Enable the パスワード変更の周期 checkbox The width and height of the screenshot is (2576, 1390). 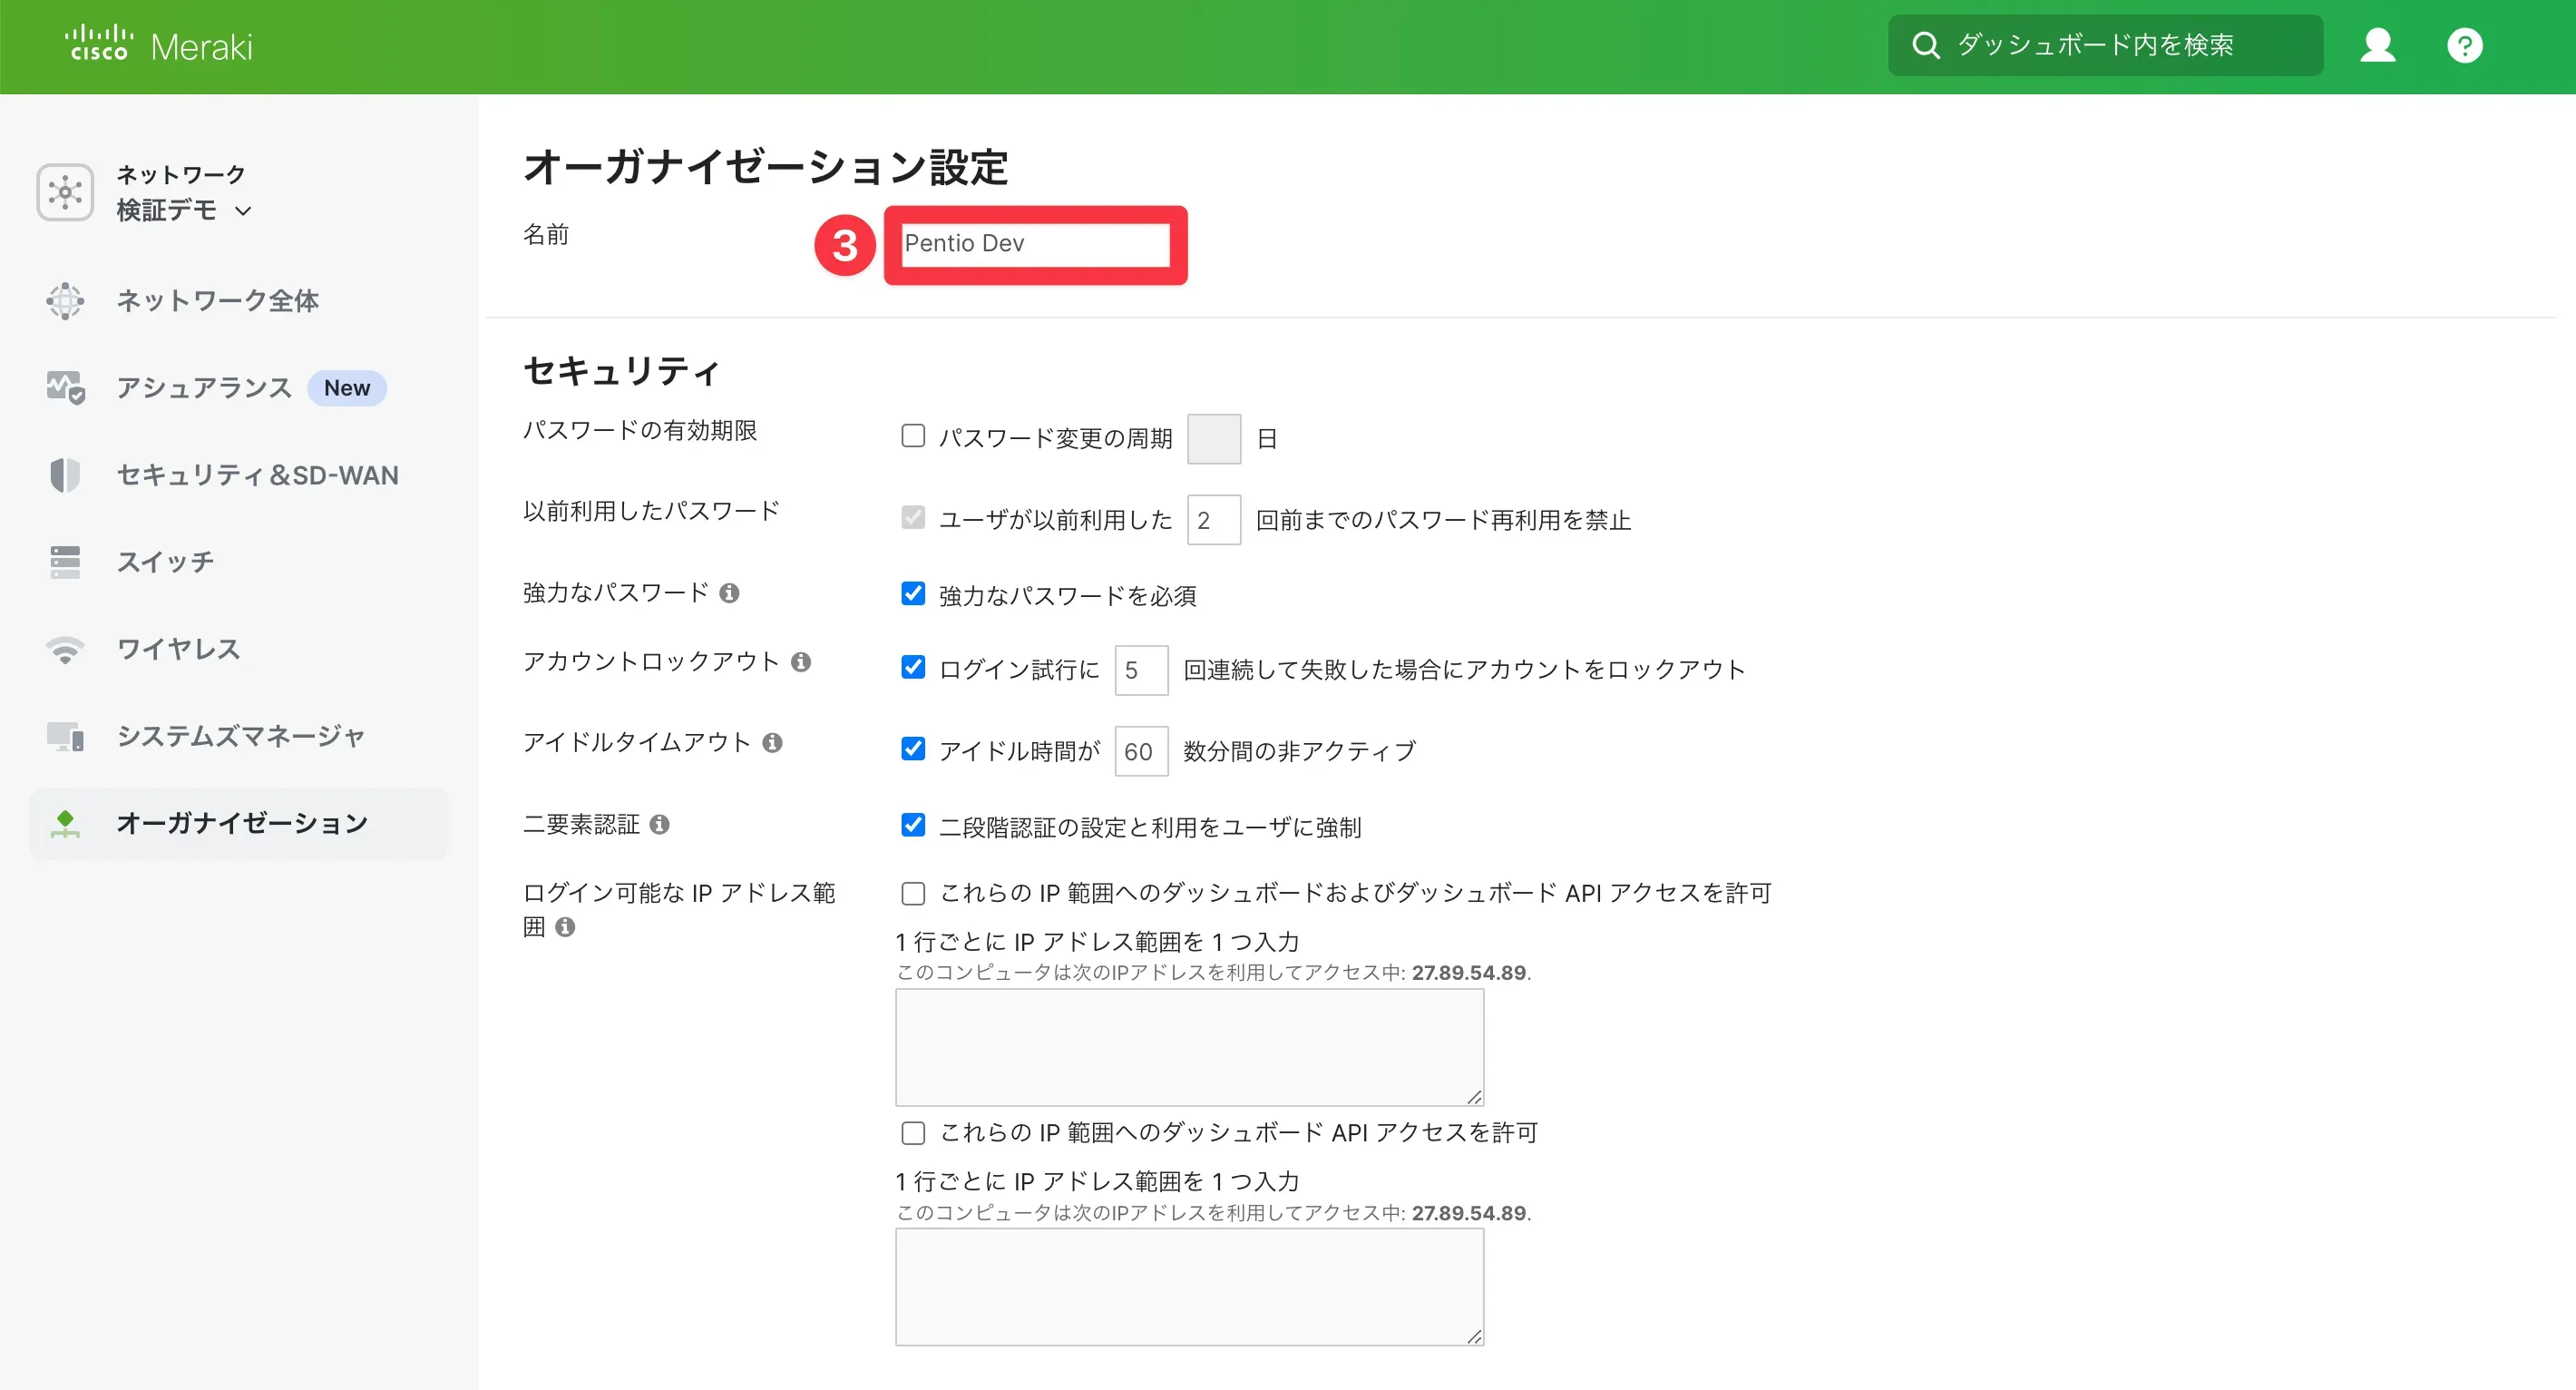click(x=913, y=434)
